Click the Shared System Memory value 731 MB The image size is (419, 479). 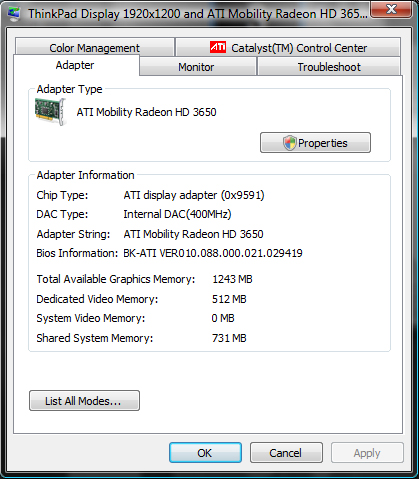pos(229,338)
